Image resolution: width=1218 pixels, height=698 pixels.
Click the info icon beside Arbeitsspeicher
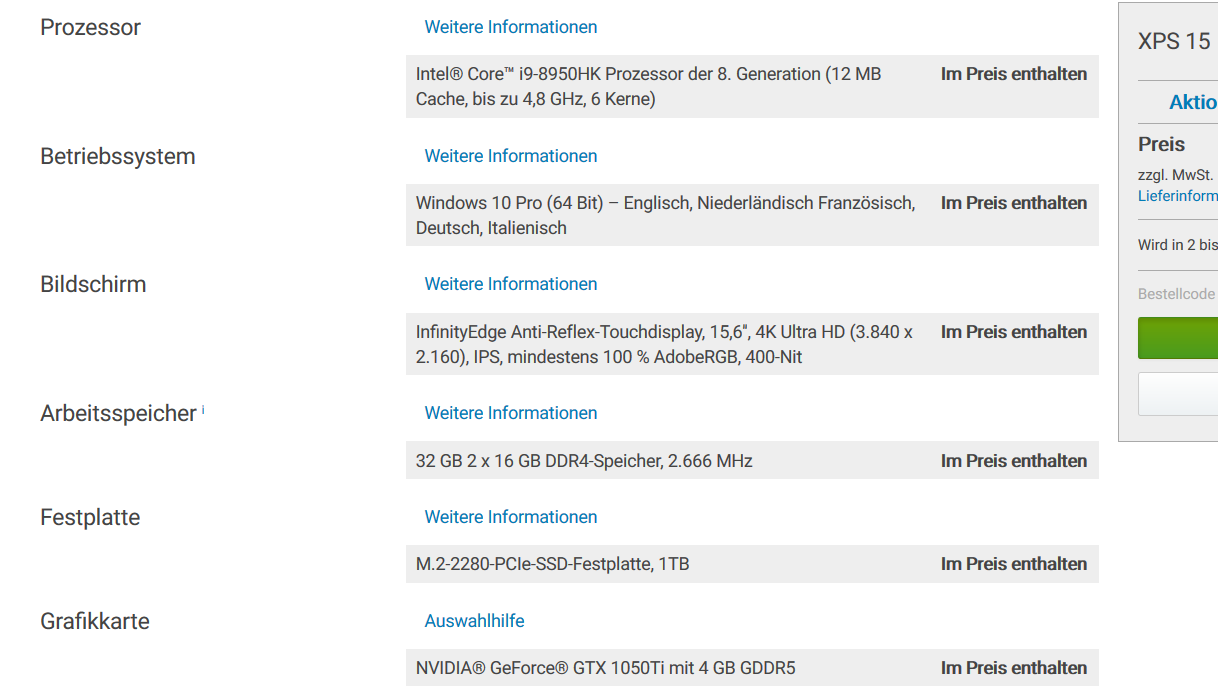click(203, 409)
